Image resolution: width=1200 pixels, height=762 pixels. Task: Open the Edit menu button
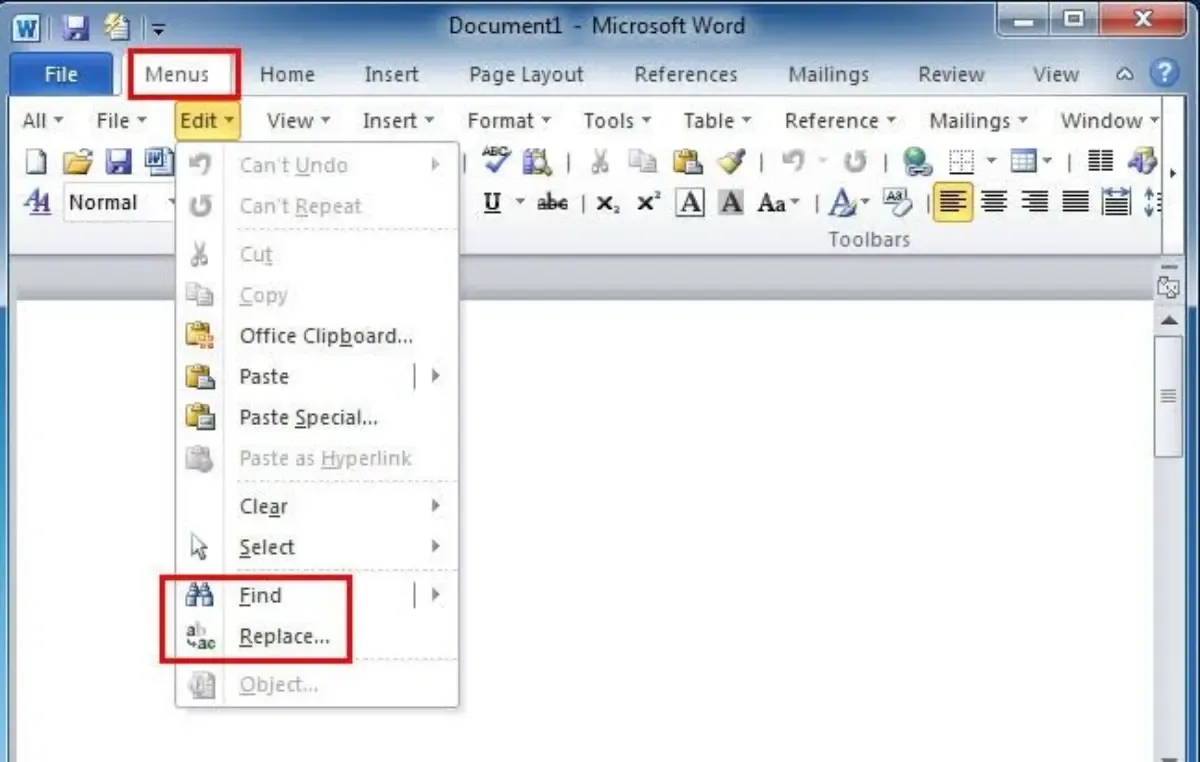click(x=208, y=121)
